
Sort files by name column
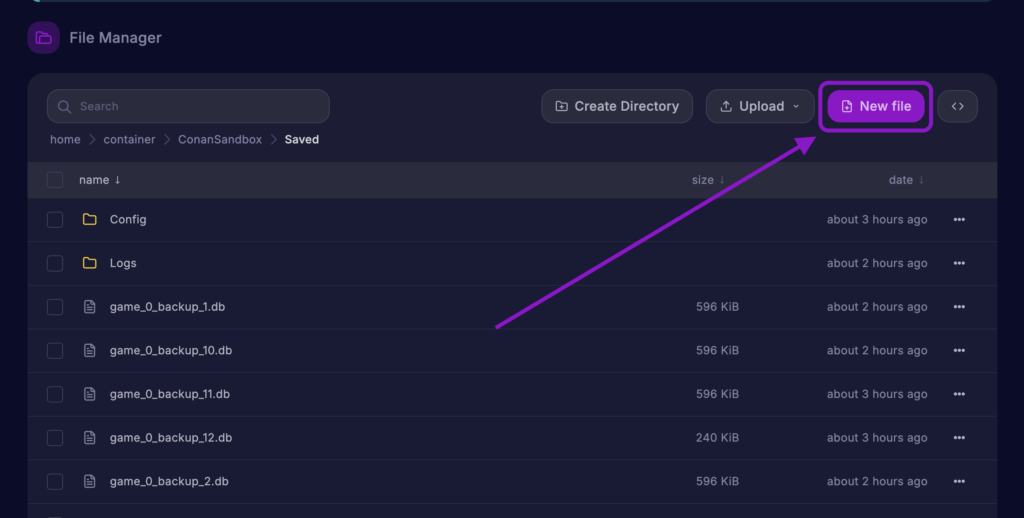(100, 180)
